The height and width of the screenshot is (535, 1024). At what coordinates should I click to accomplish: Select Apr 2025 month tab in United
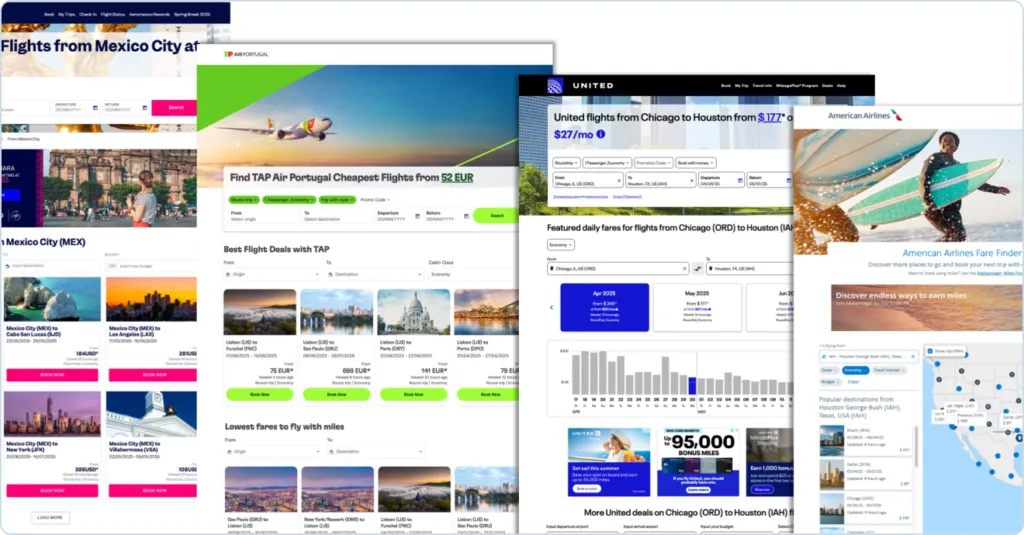(x=605, y=307)
